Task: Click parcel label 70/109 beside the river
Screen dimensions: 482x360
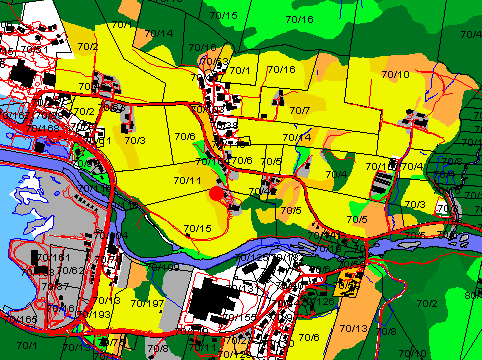Action: [163, 267]
